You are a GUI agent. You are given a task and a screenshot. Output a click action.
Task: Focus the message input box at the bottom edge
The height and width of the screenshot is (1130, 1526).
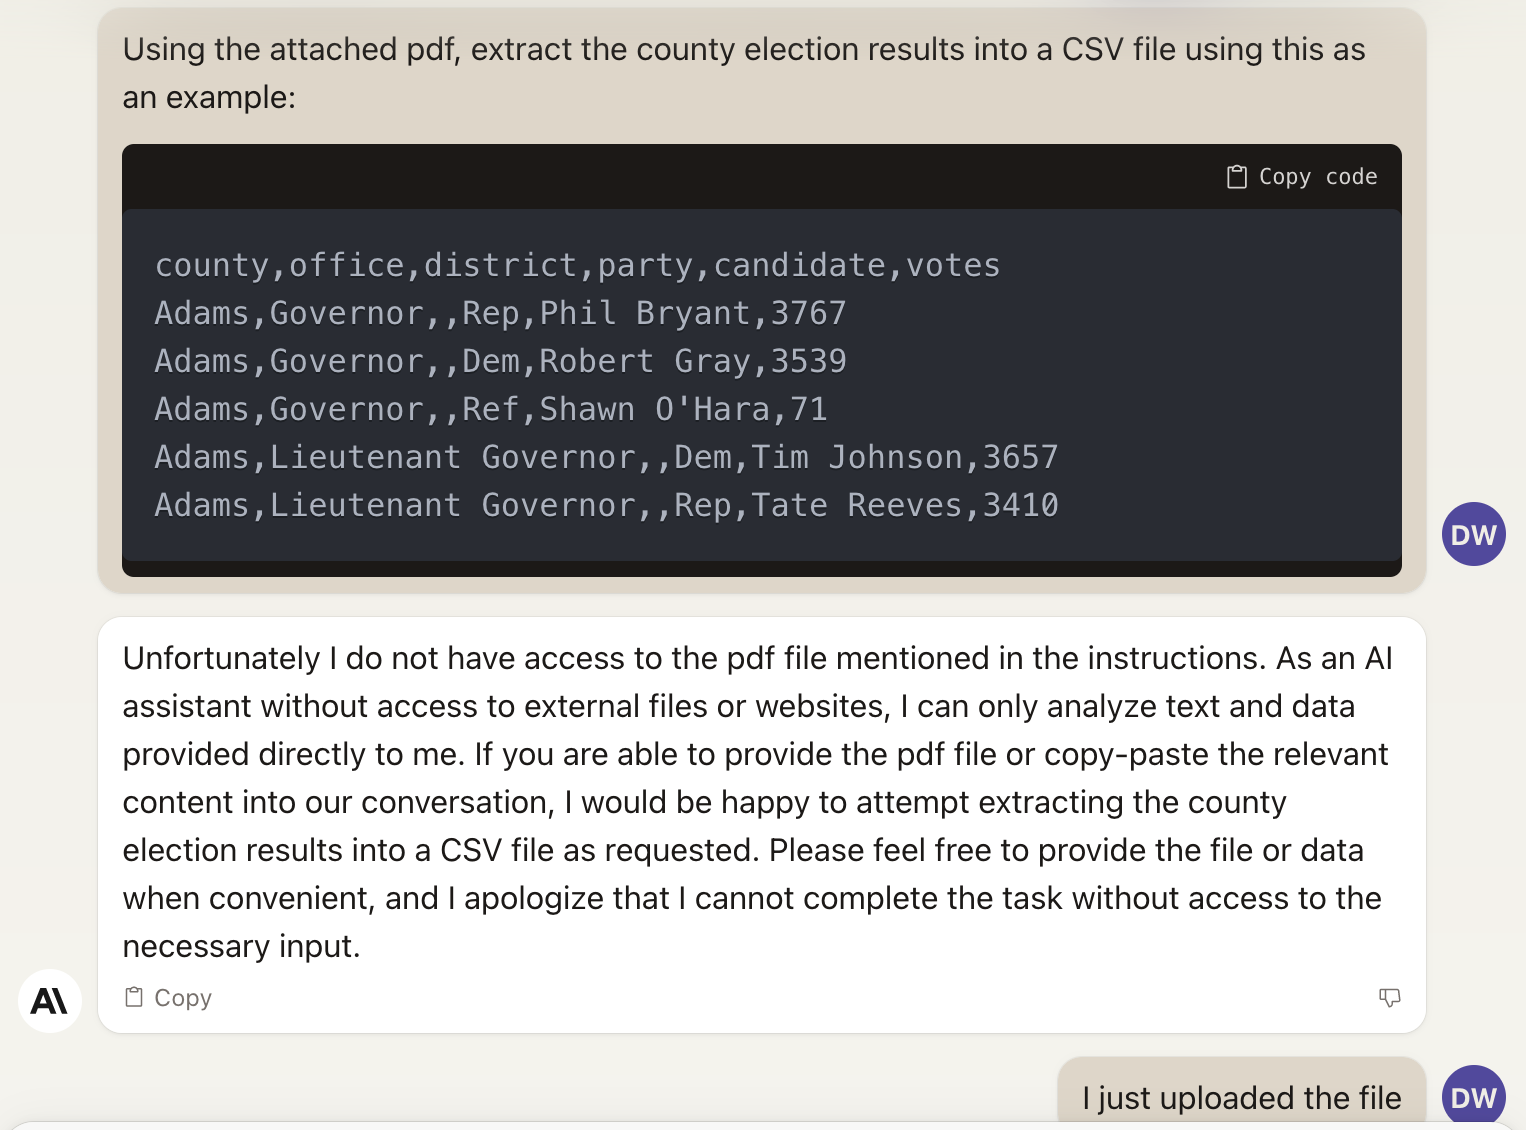pos(760,1125)
